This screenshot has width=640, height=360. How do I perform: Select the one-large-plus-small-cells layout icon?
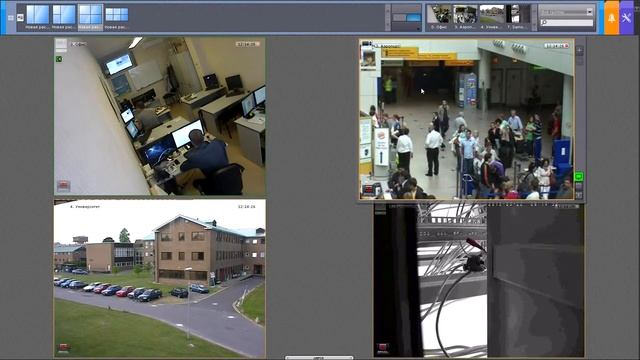tap(64, 15)
